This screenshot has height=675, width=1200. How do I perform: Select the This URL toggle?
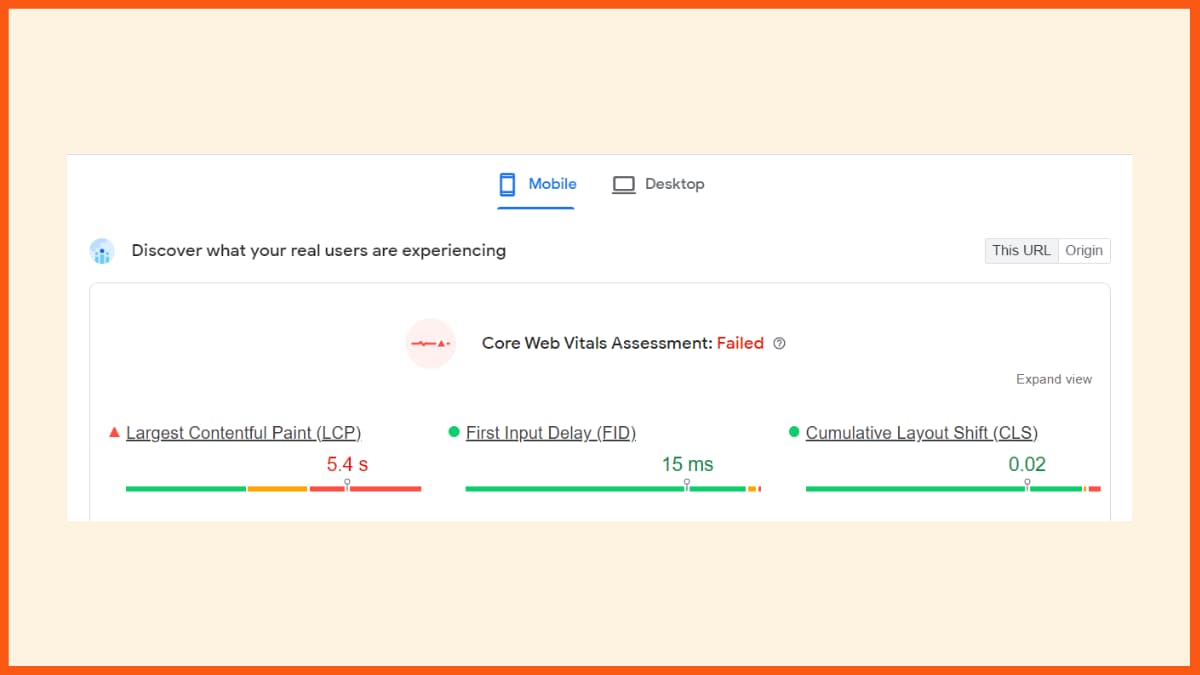(1021, 251)
